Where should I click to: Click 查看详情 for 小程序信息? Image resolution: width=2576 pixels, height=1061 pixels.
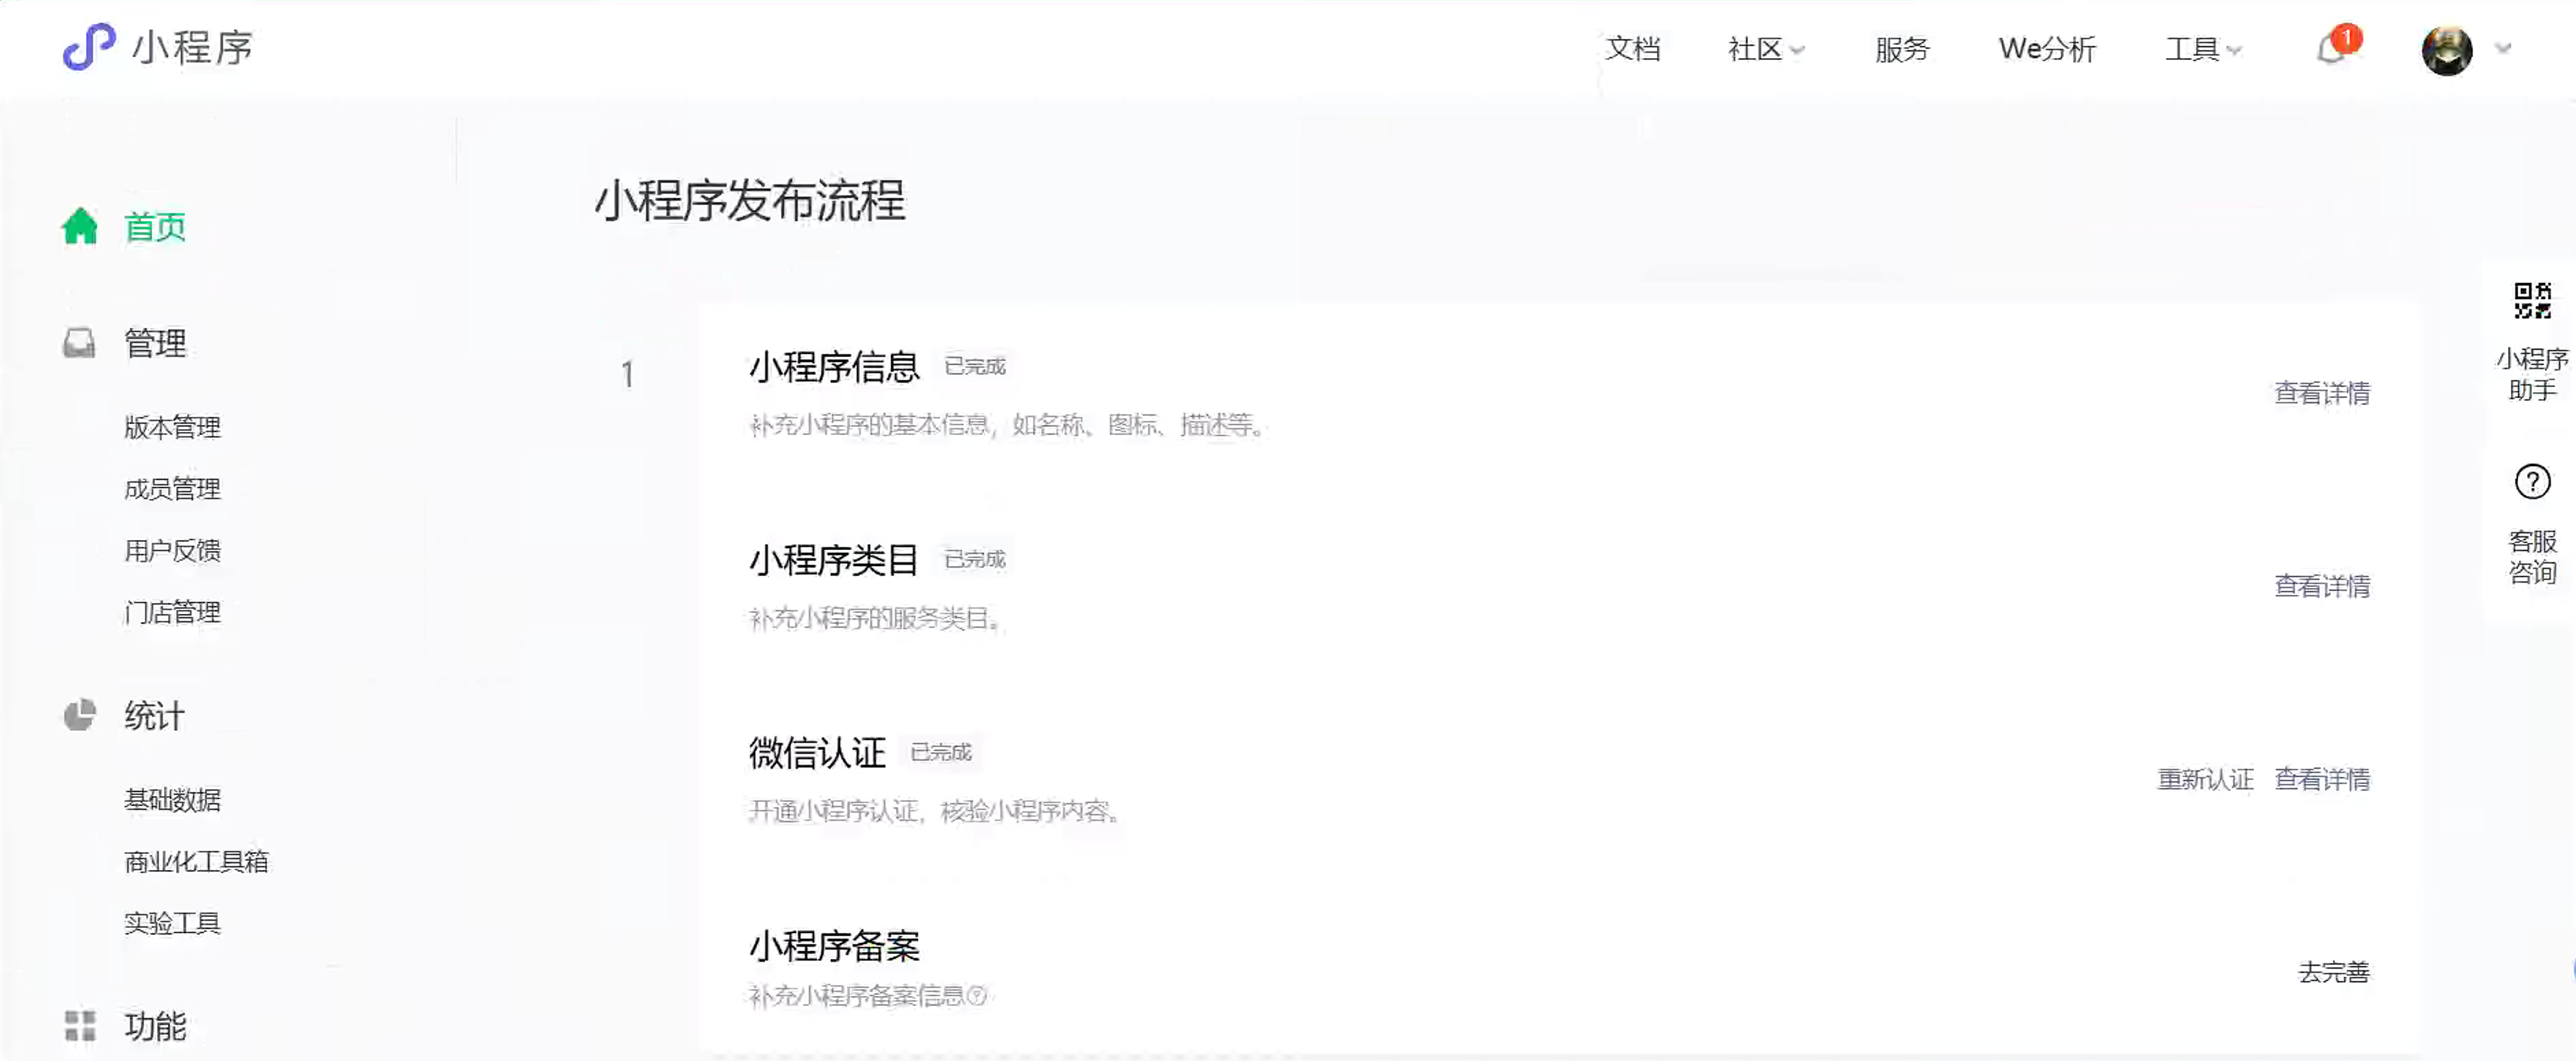[x=2322, y=393]
